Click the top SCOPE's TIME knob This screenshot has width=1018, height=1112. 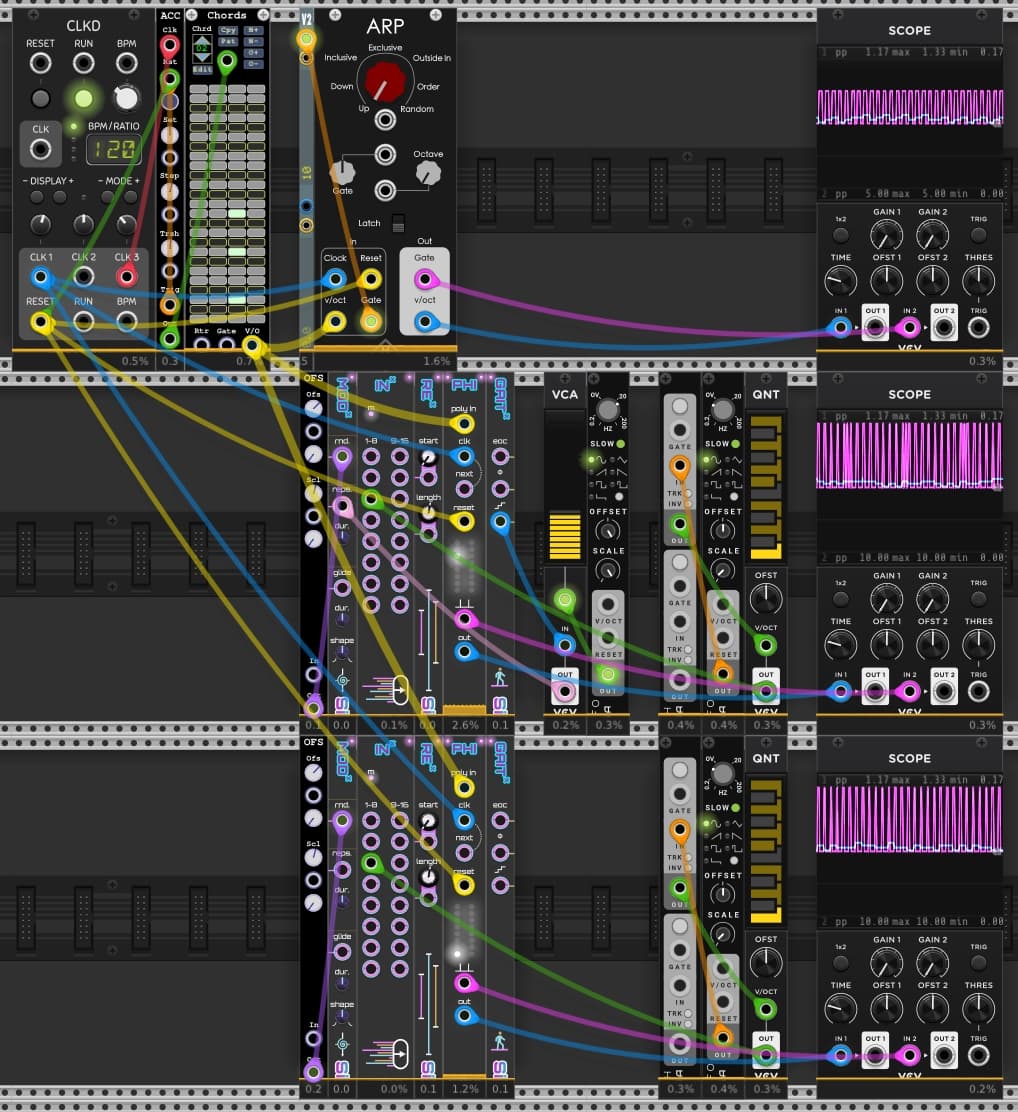(x=840, y=281)
